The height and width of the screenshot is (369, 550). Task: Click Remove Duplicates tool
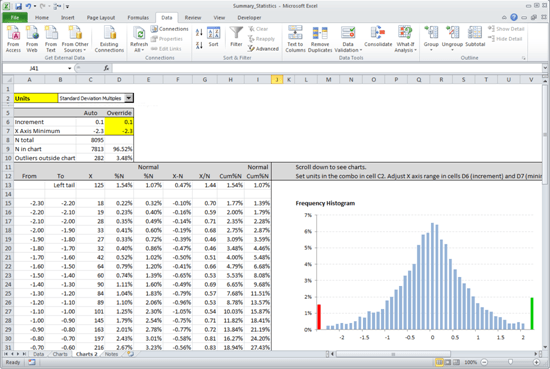320,39
